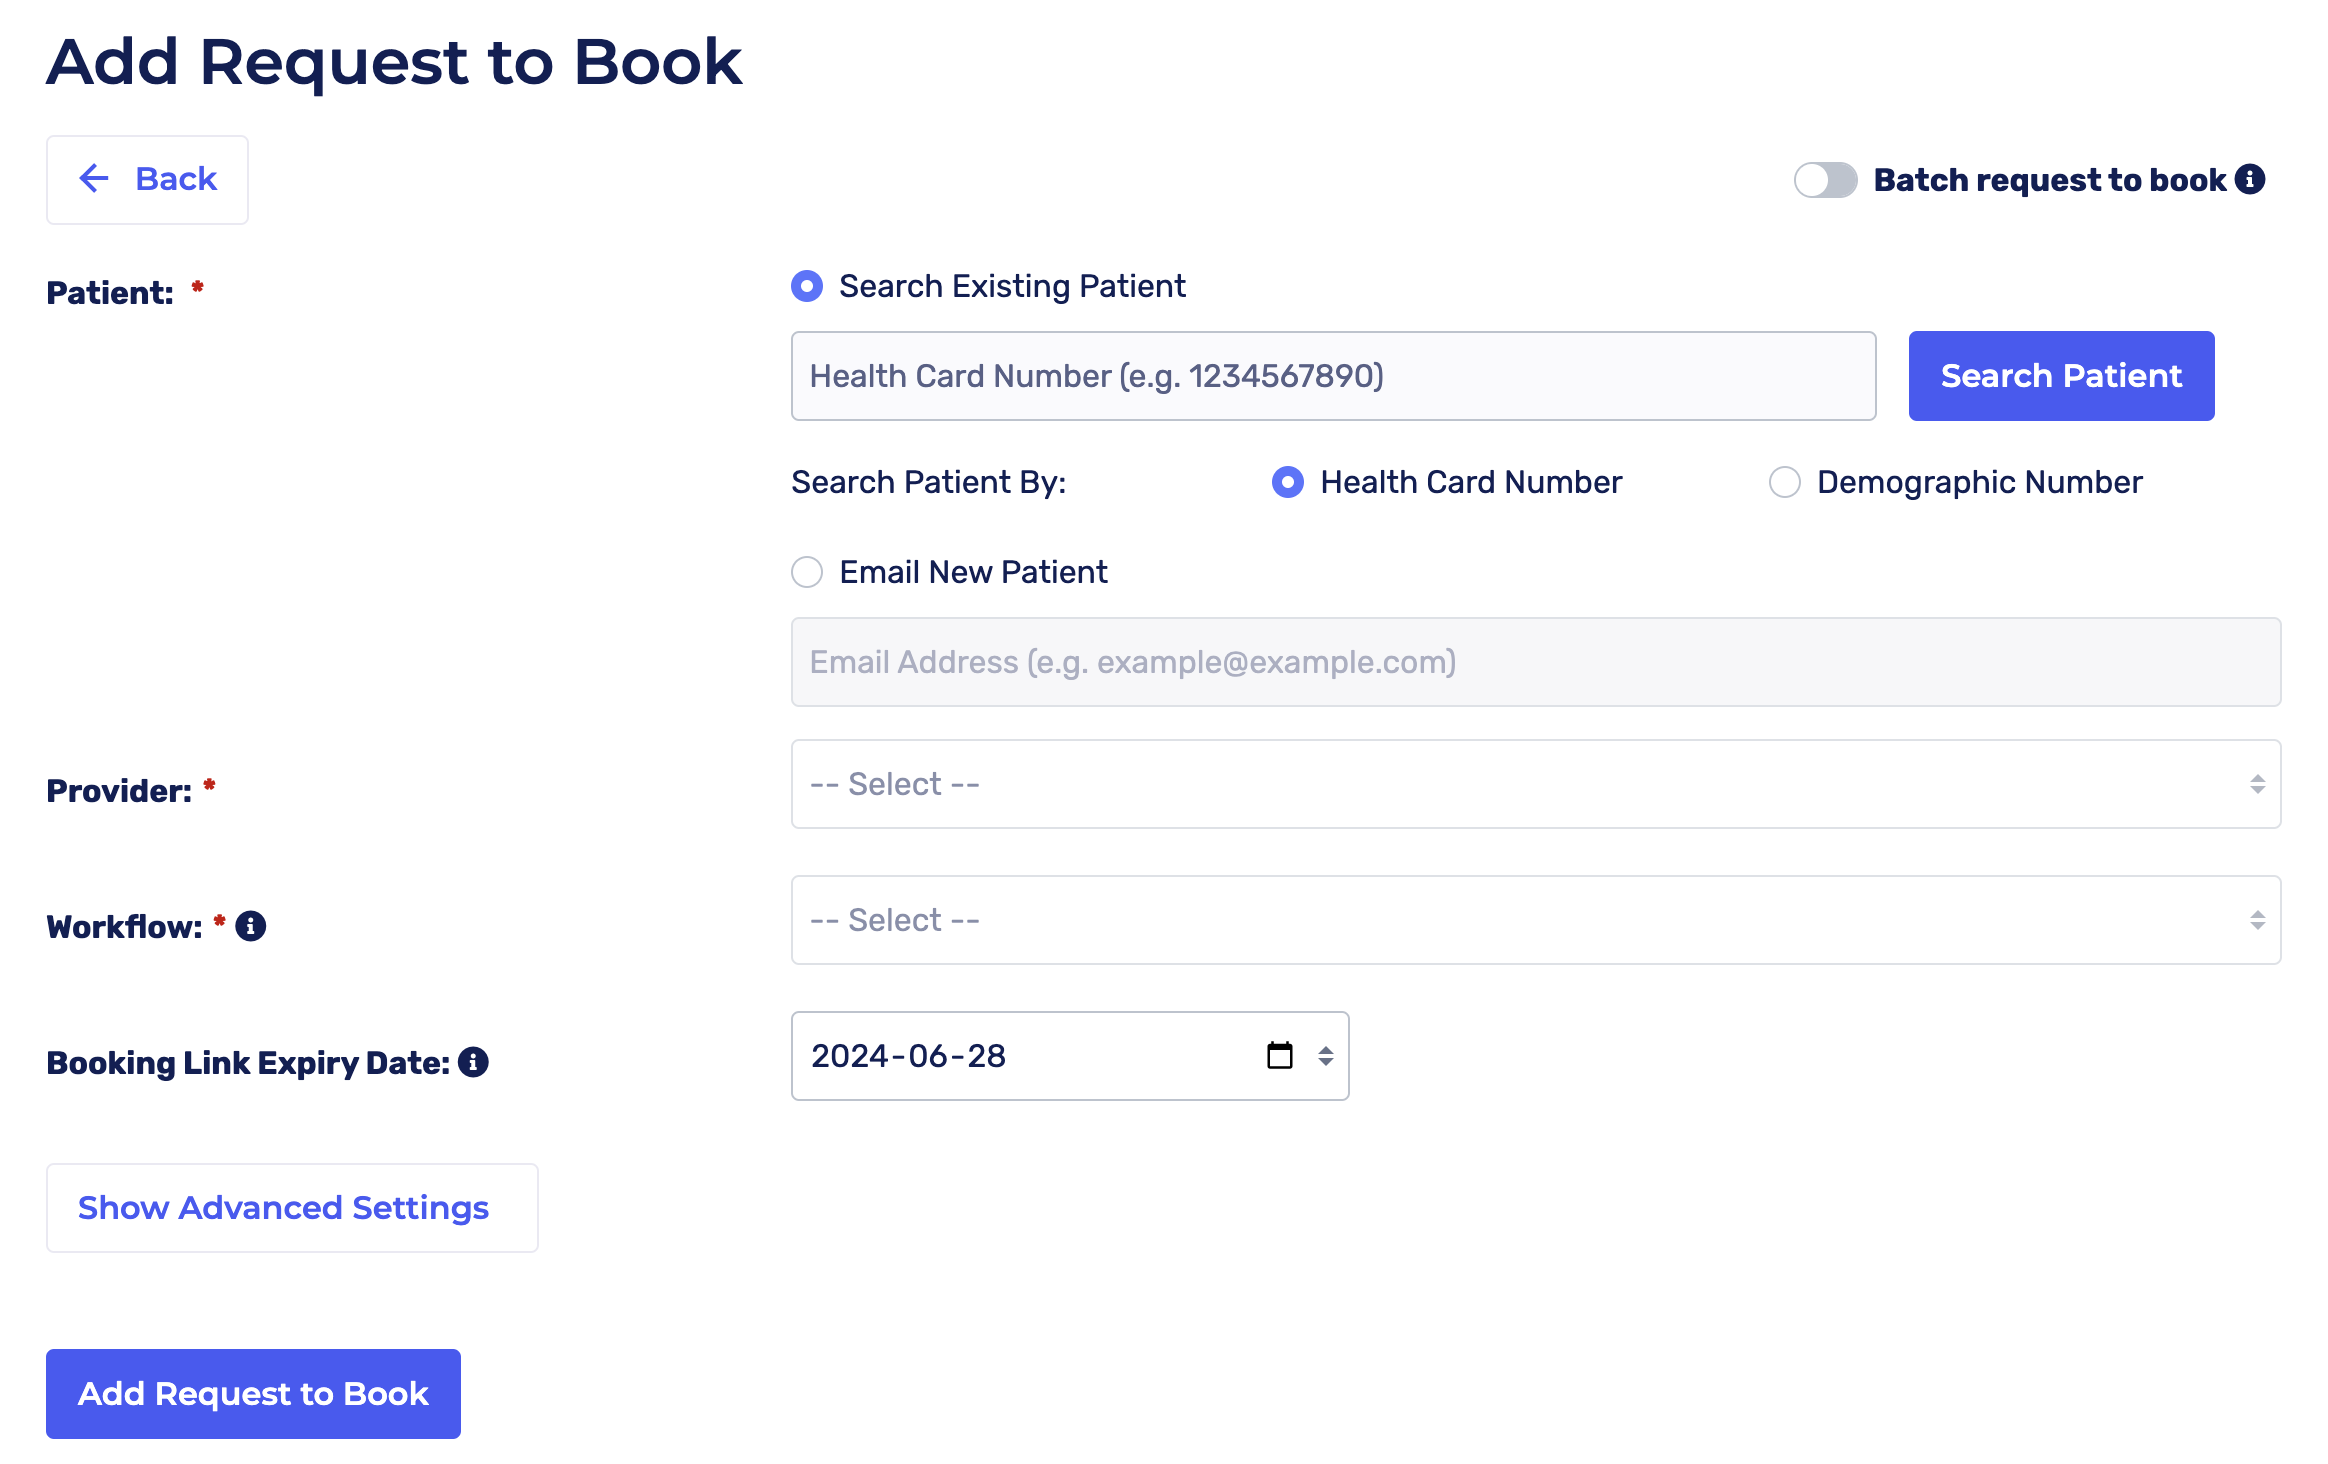The height and width of the screenshot is (1464, 2328).
Task: Click the Booking Link Expiry info icon
Action: [473, 1062]
